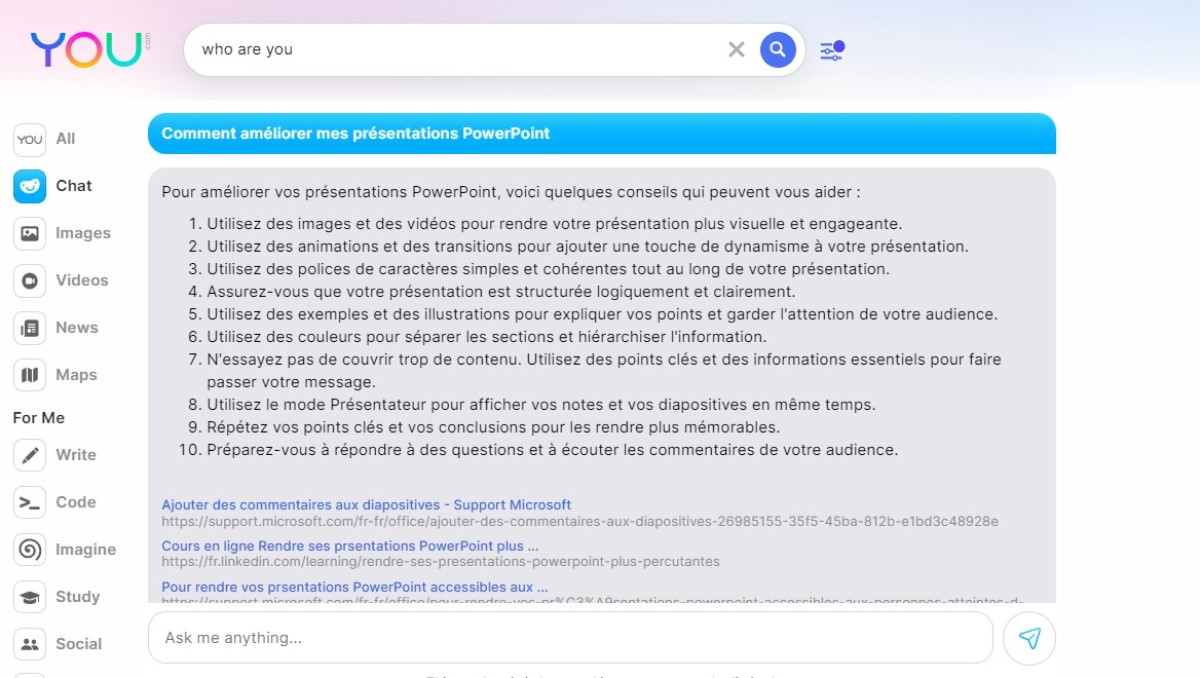Screen dimensions: 1200x678
Task: Switch to the Images tab label
Action: (x=83, y=233)
